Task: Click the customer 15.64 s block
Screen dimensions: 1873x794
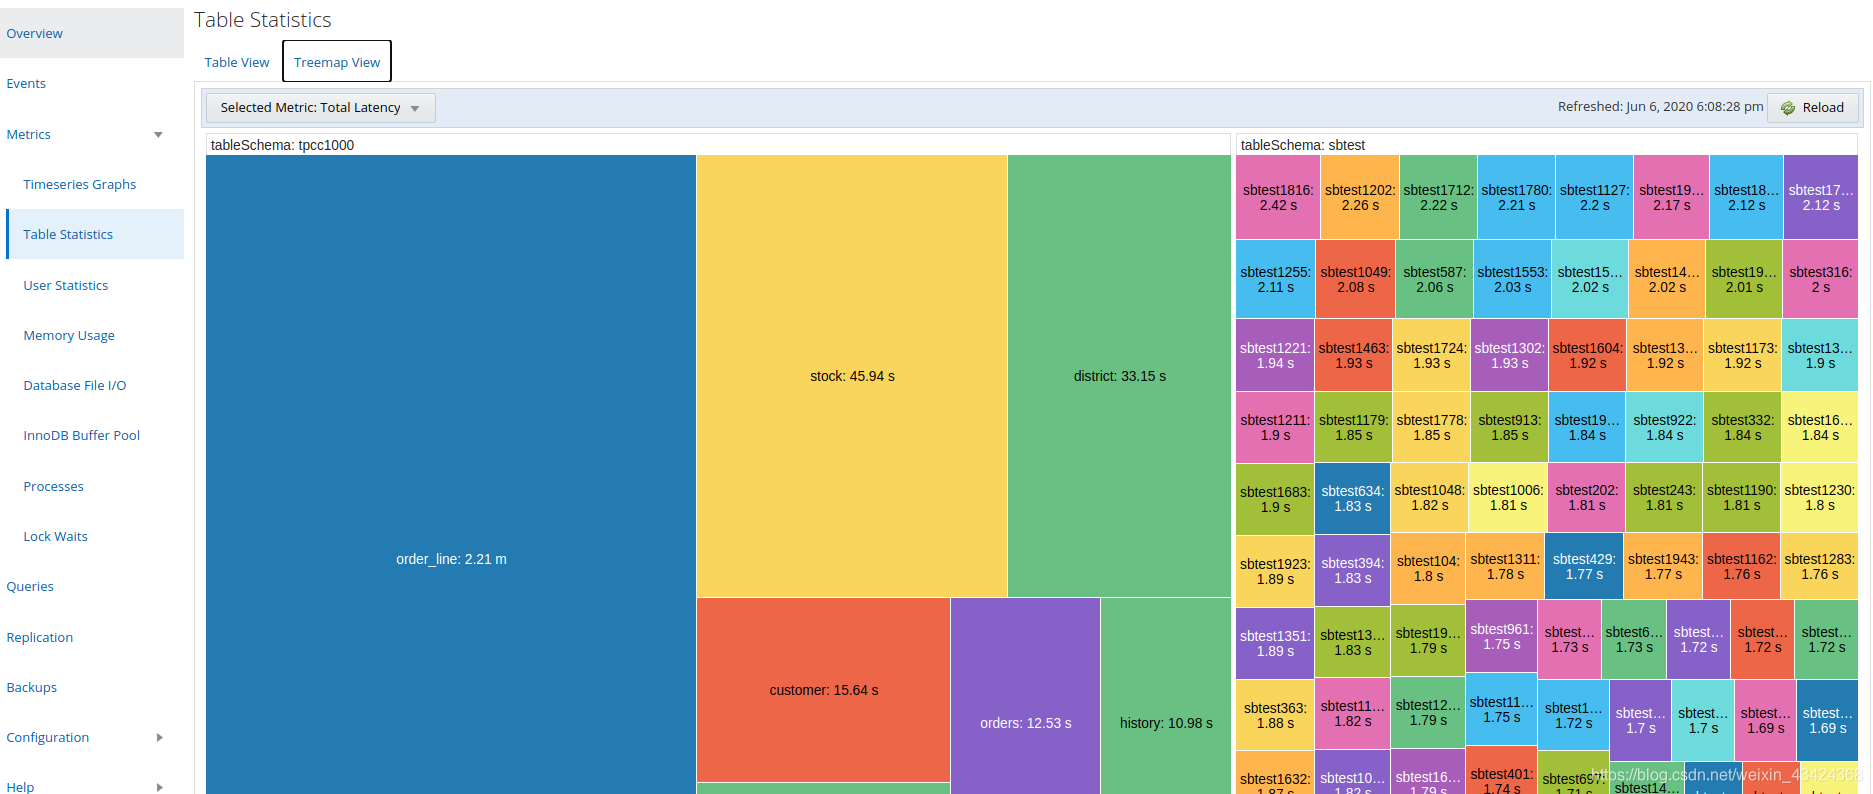Action: tap(823, 690)
